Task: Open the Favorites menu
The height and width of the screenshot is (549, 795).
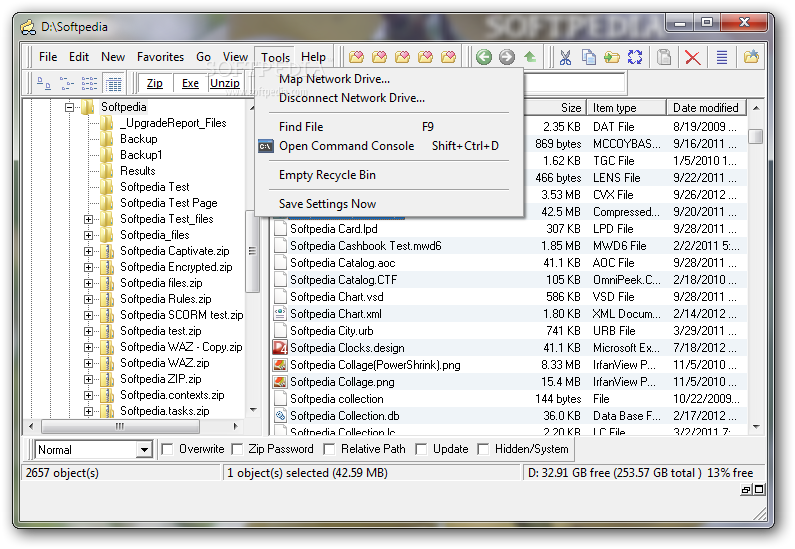Action: pyautogui.click(x=160, y=57)
